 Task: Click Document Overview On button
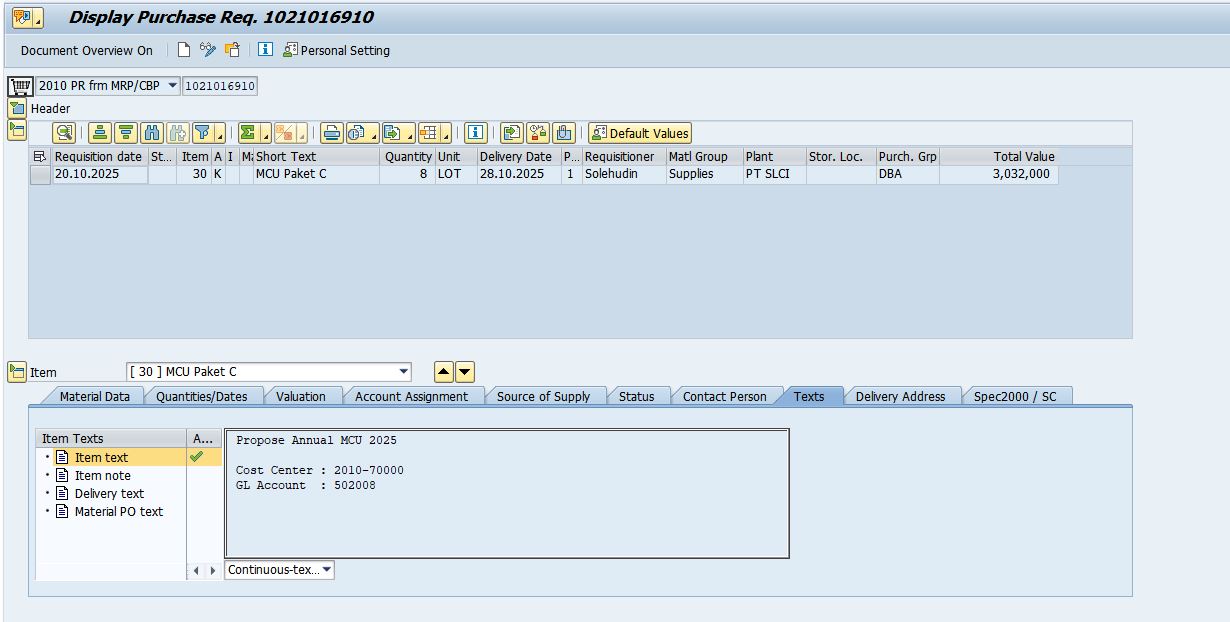click(87, 50)
